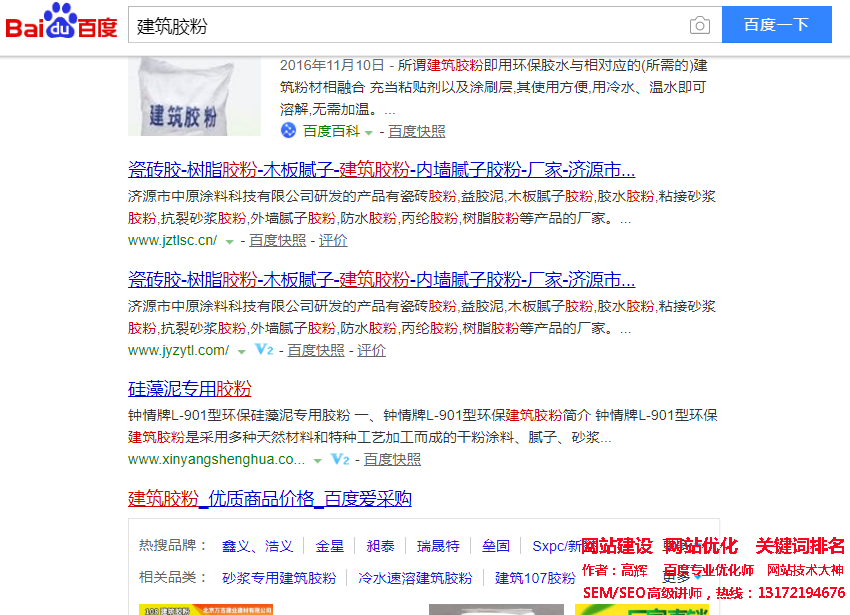850x615 pixels.
Task: Select the 瑞晟特 hot brand filter
Action: coord(438,546)
